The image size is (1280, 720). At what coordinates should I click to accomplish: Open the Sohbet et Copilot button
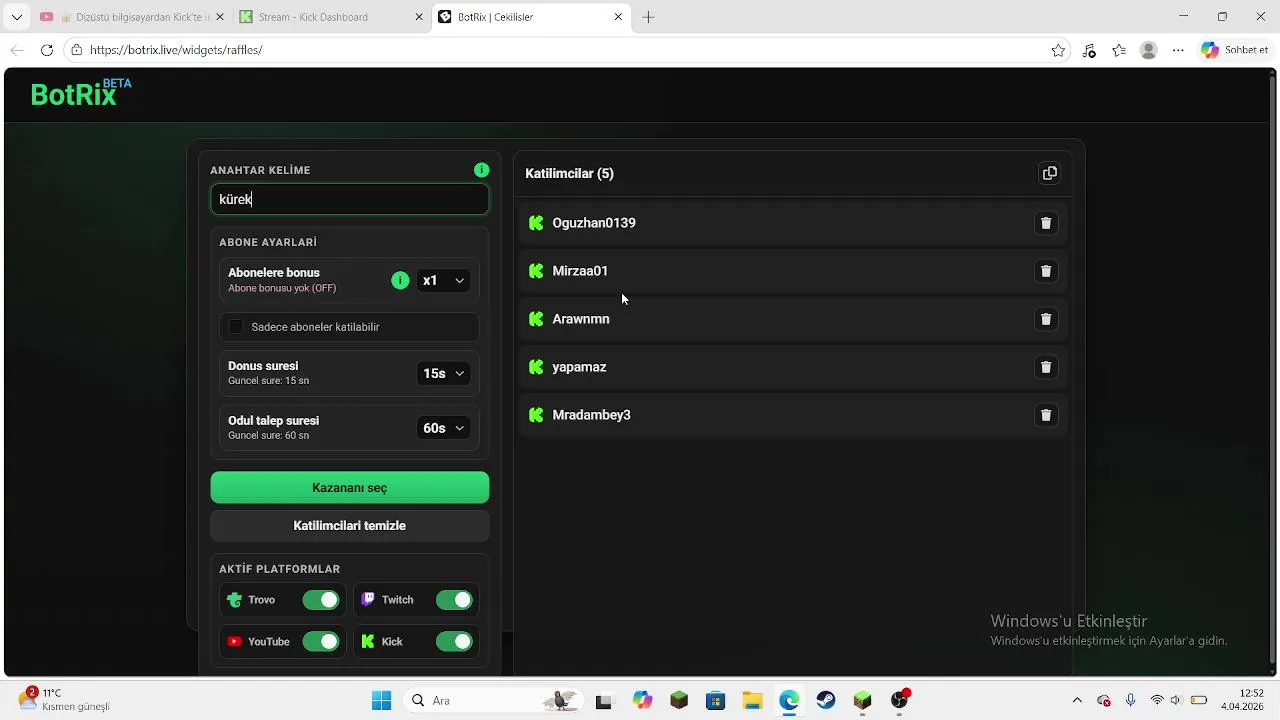point(1236,50)
